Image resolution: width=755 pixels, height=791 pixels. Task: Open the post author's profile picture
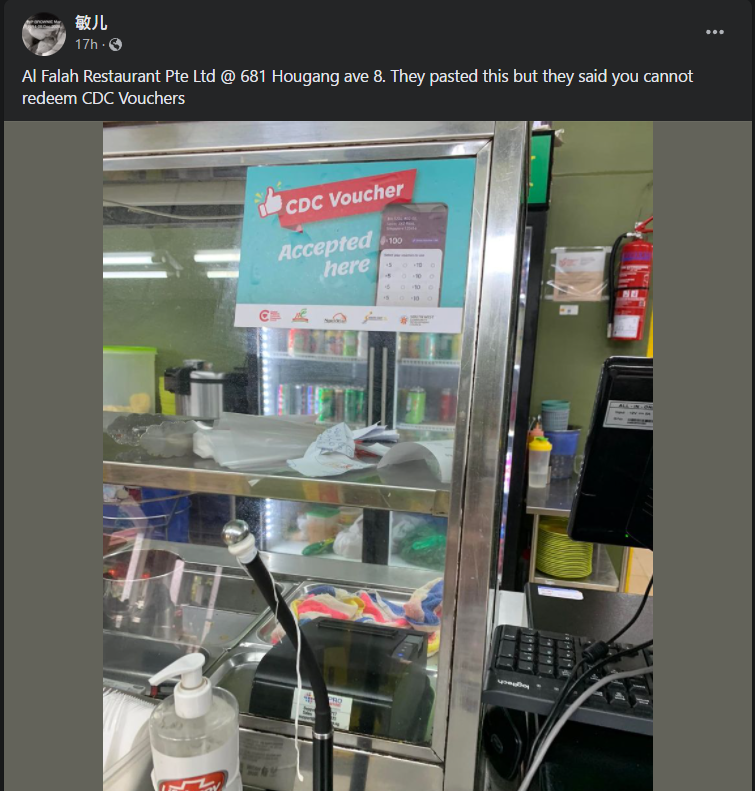44,34
